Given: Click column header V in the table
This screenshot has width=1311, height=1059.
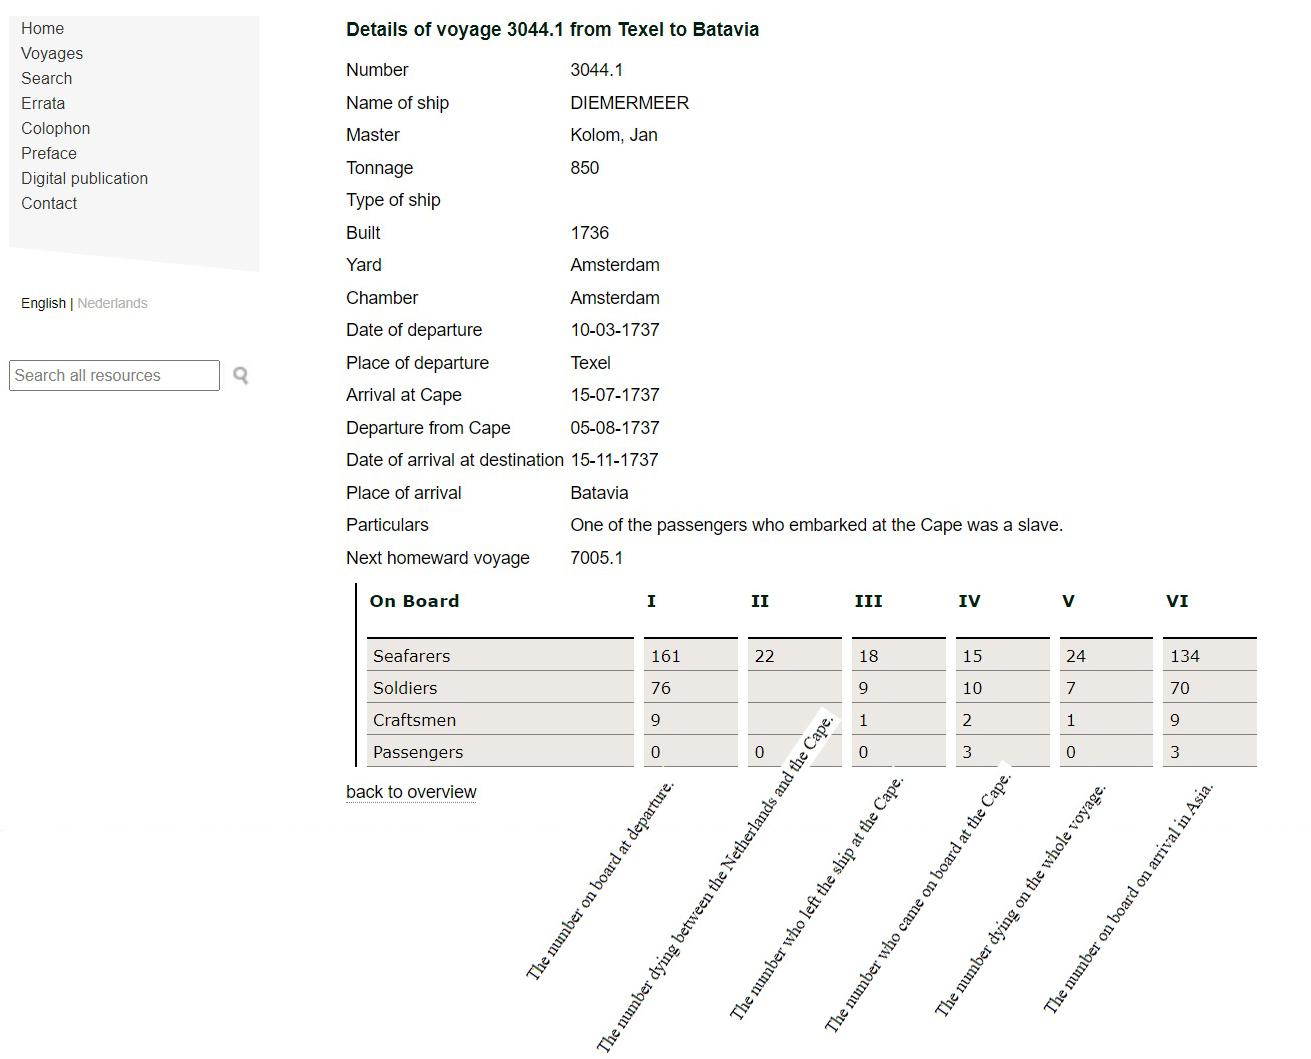Looking at the screenshot, I should (x=1068, y=601).
